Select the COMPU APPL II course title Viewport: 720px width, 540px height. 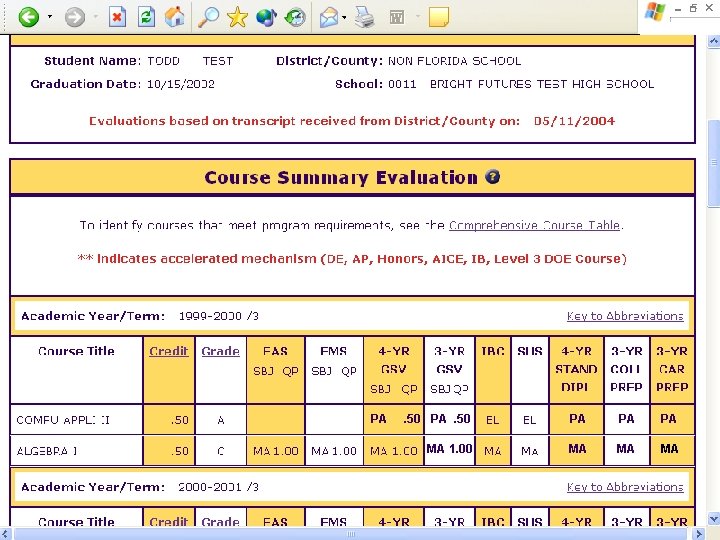tap(63, 420)
